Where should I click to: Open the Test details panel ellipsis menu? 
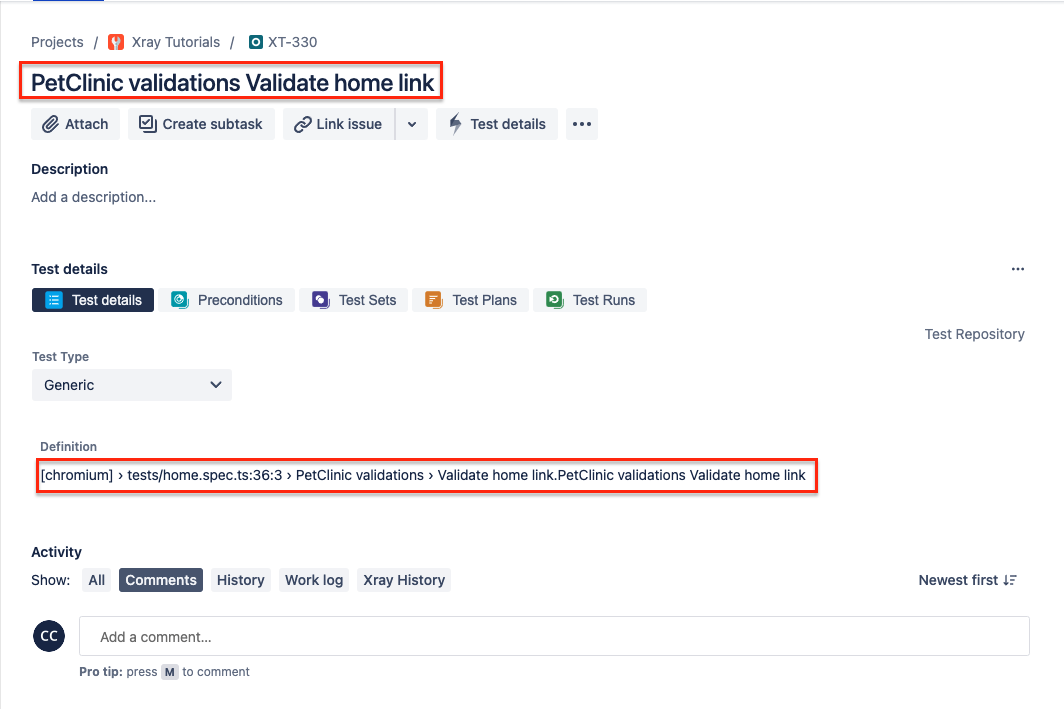pyautogui.click(x=1018, y=269)
